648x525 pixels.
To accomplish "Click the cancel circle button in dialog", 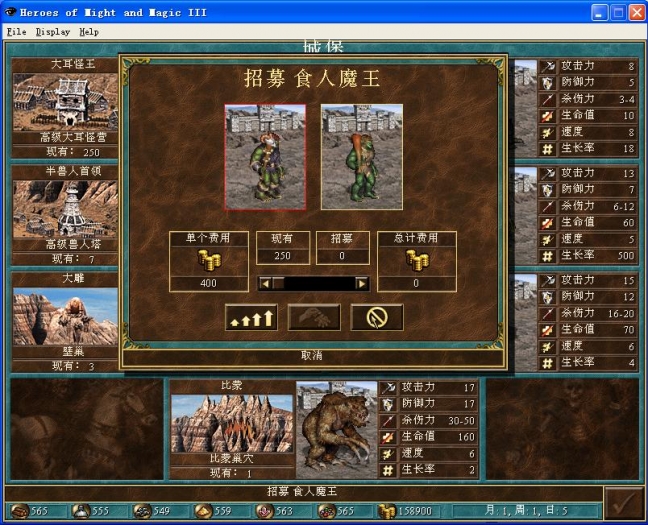I will coord(377,317).
